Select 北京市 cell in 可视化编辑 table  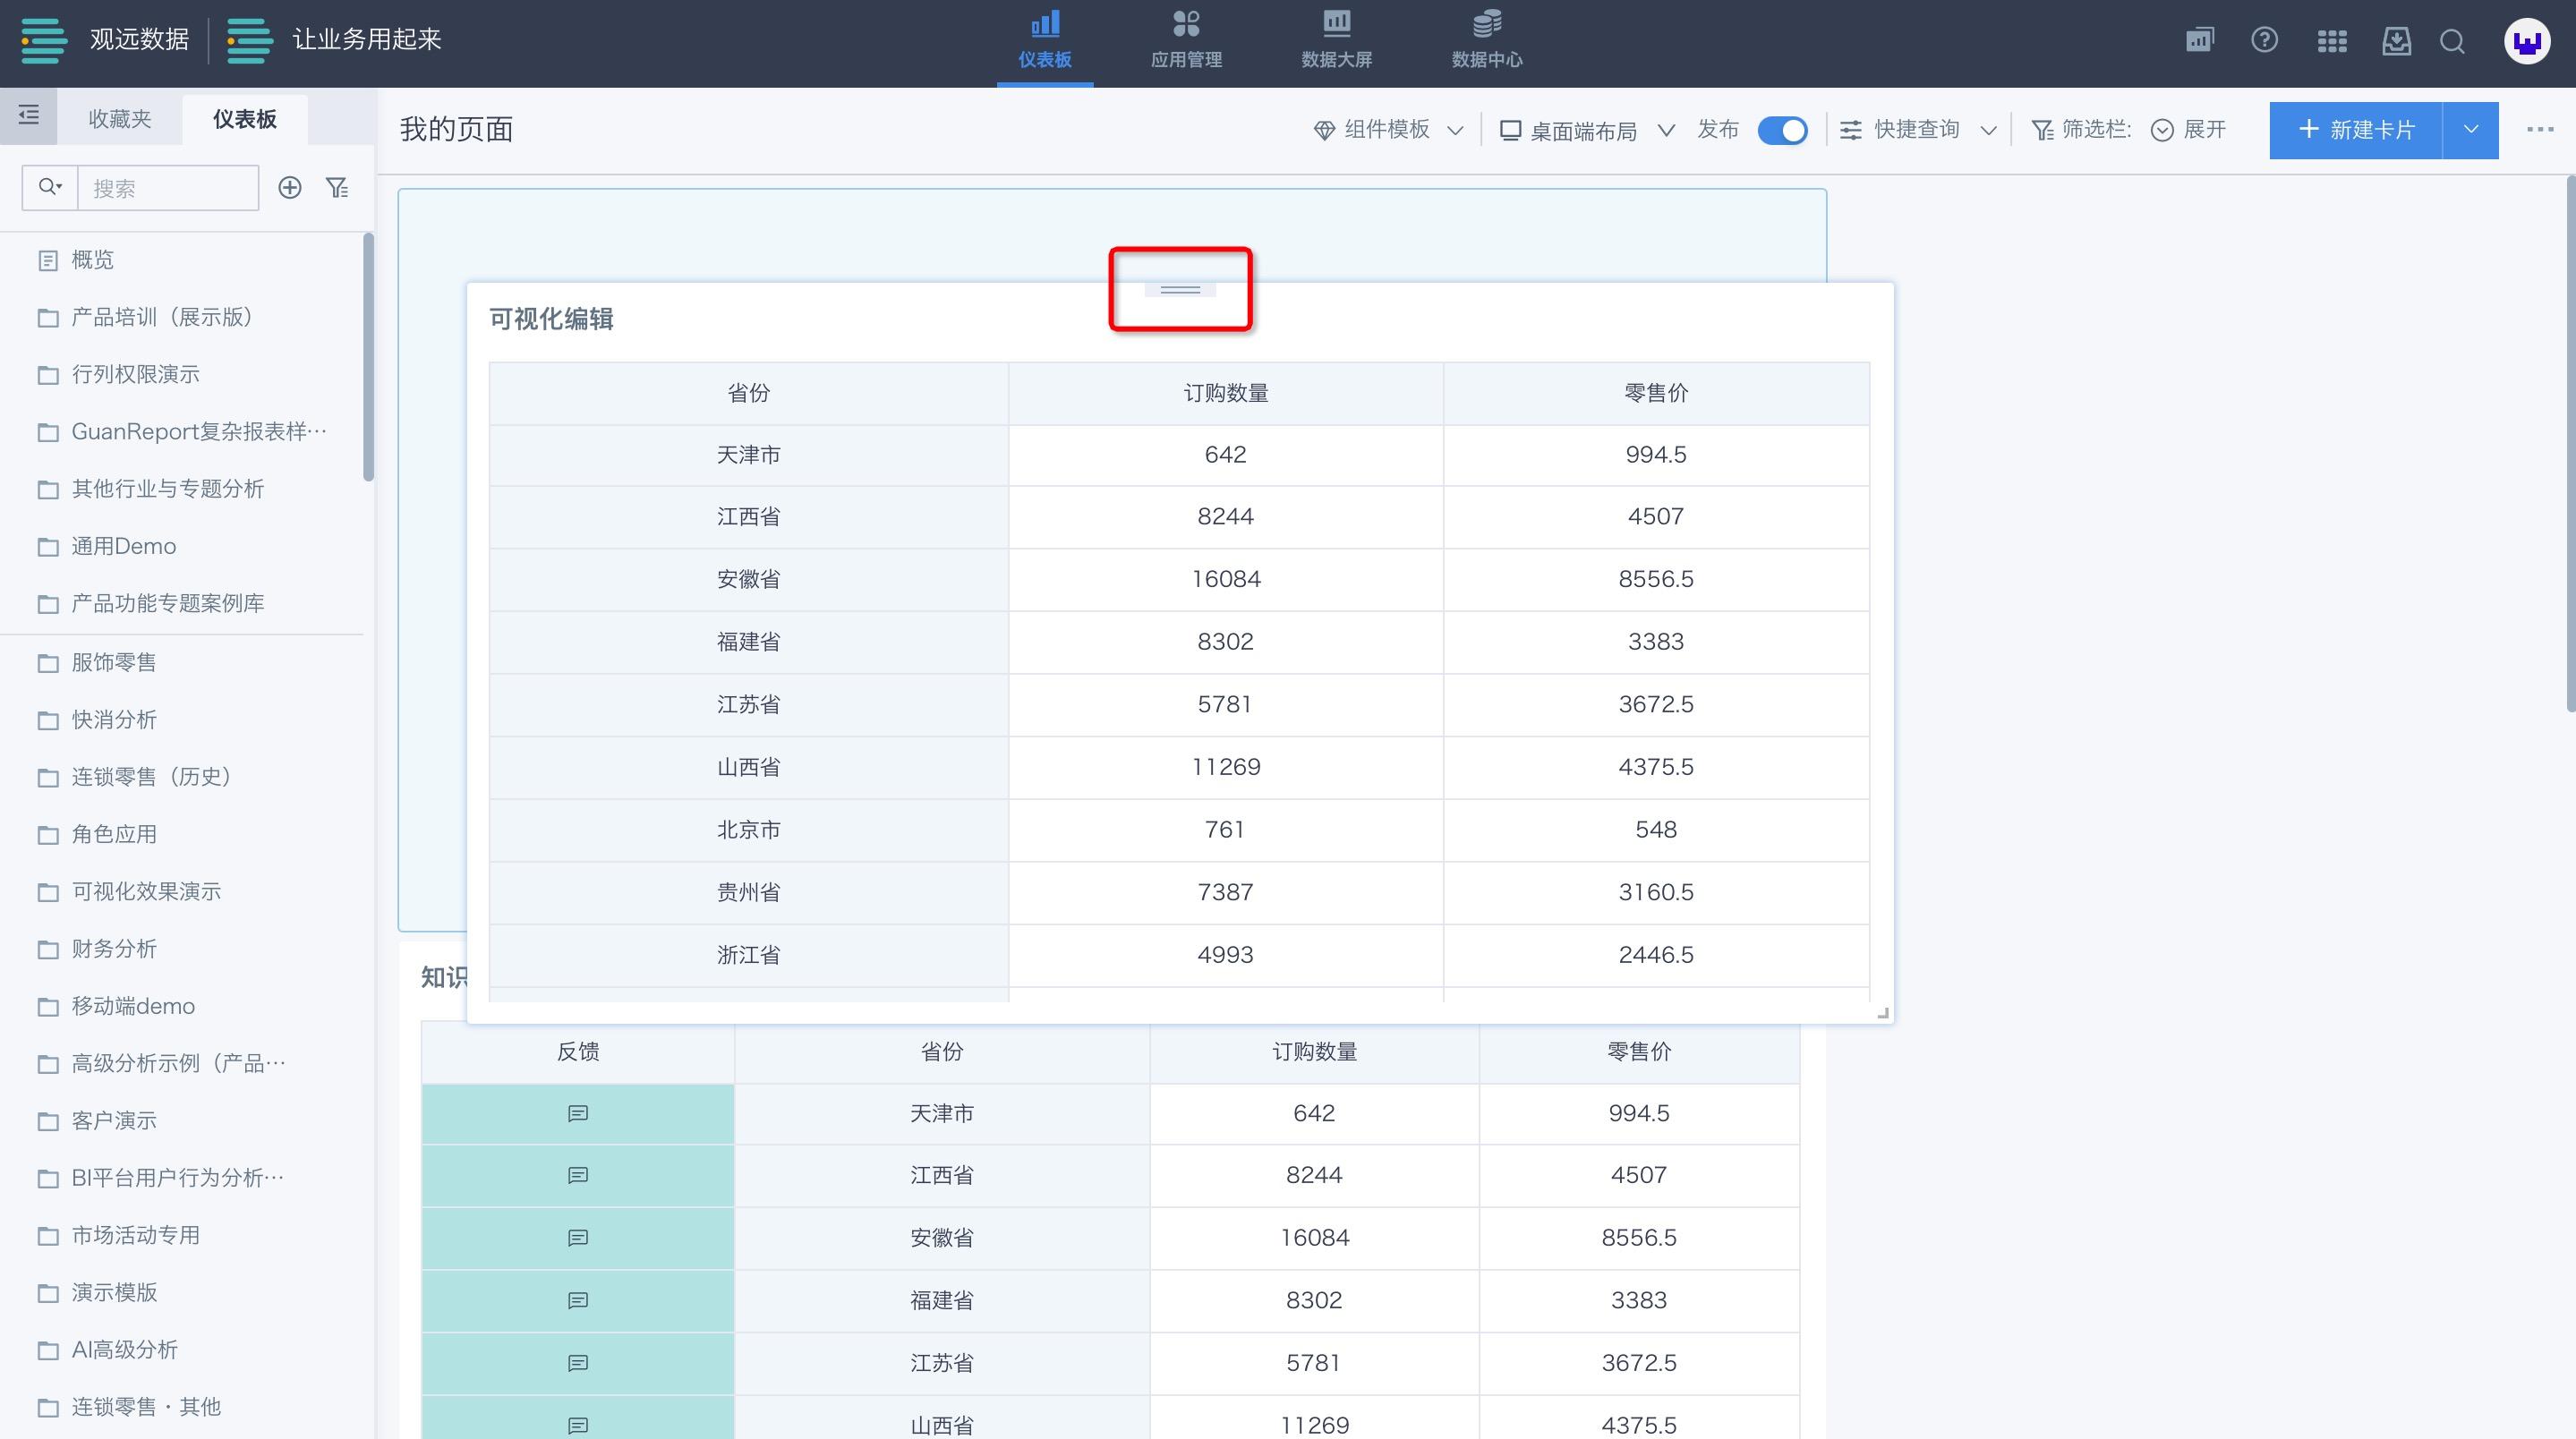click(749, 830)
